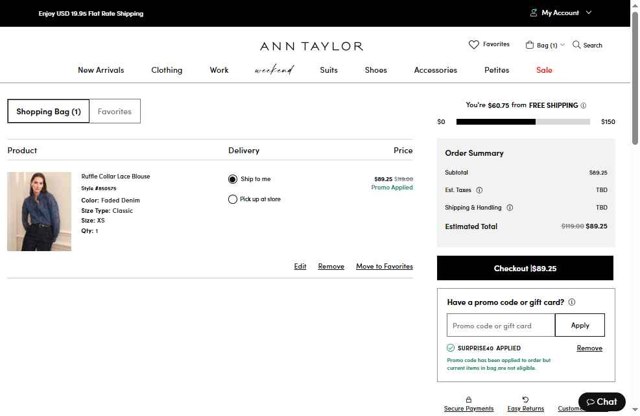Viewport: 640px width, 416px height.
Task: Open the header Favorites link
Action: tap(496, 44)
